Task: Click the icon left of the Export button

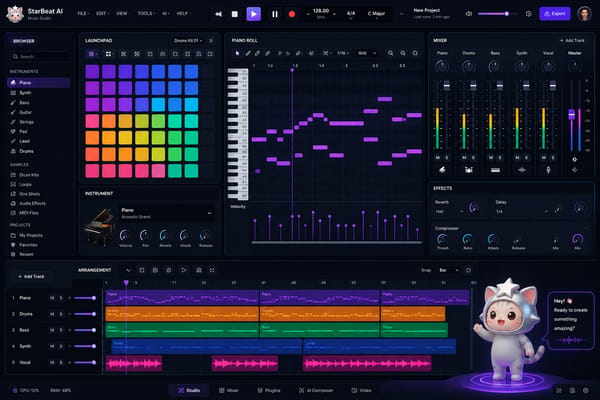Action: pos(528,14)
